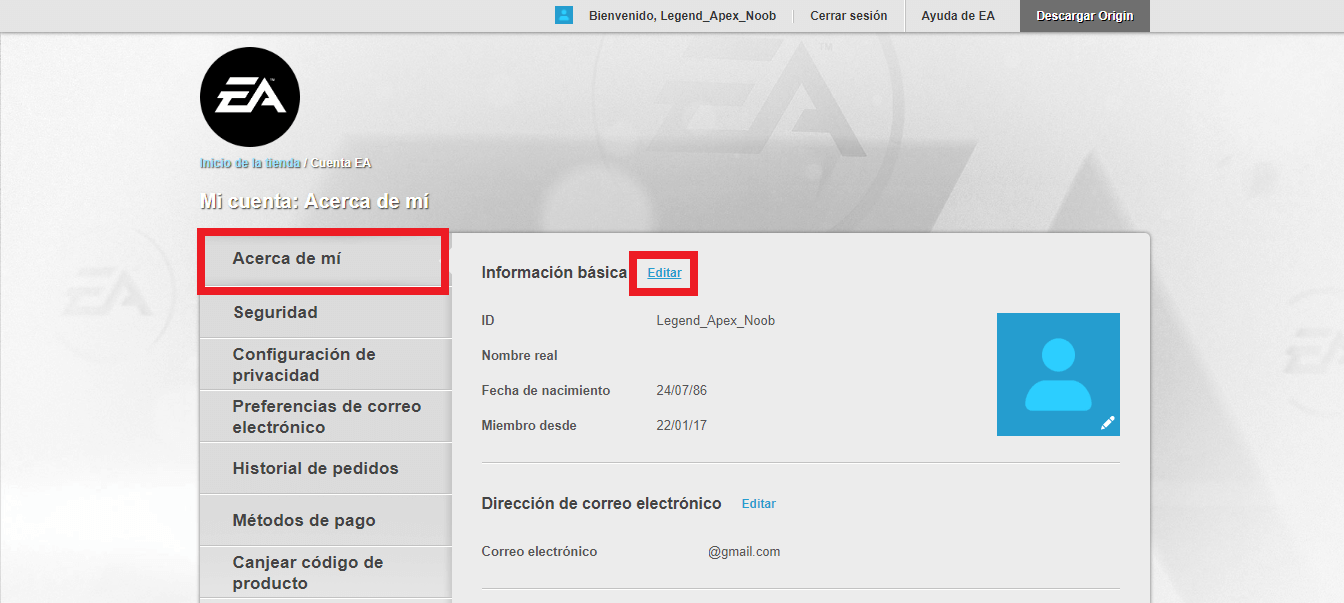
Task: Click Cerrar sesión link
Action: pyautogui.click(x=848, y=16)
